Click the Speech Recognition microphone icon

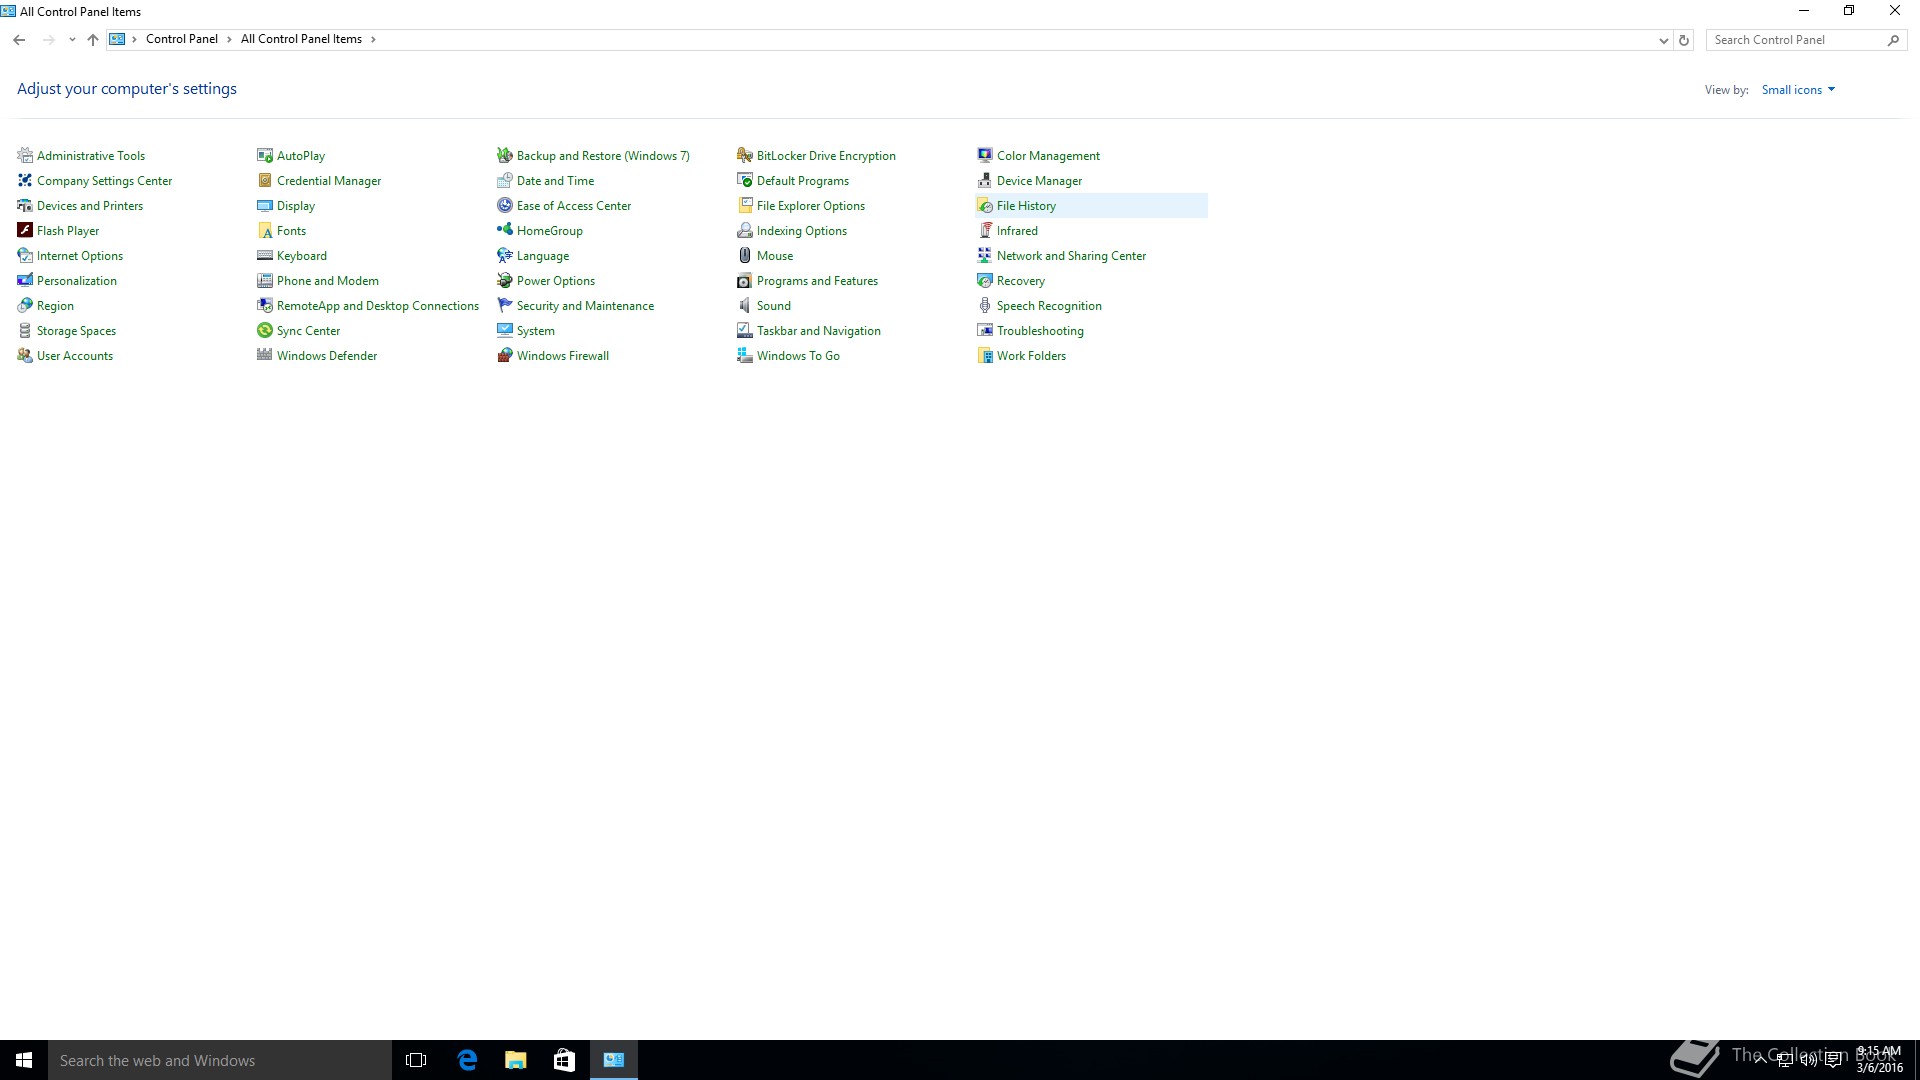click(x=985, y=305)
